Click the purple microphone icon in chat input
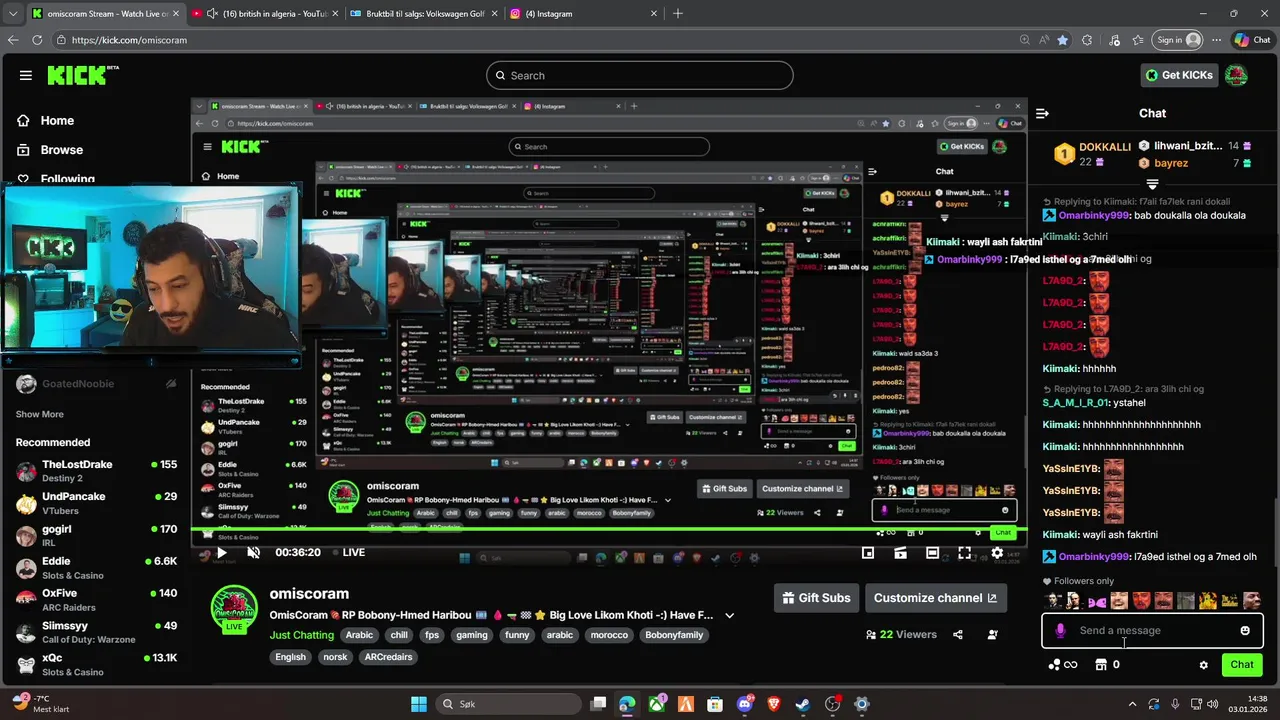 click(1060, 631)
